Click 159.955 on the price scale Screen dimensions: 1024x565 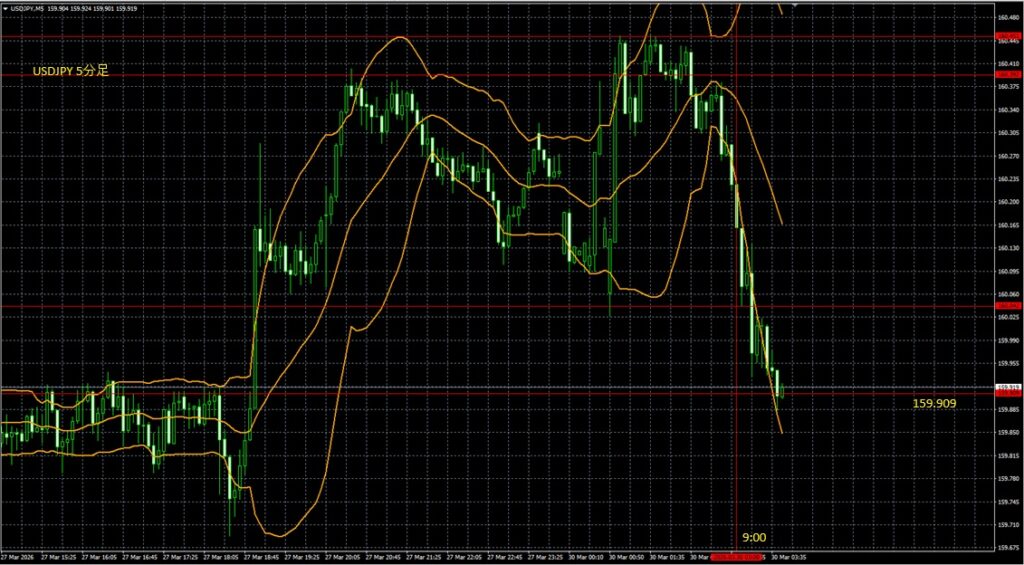click(x=1006, y=363)
